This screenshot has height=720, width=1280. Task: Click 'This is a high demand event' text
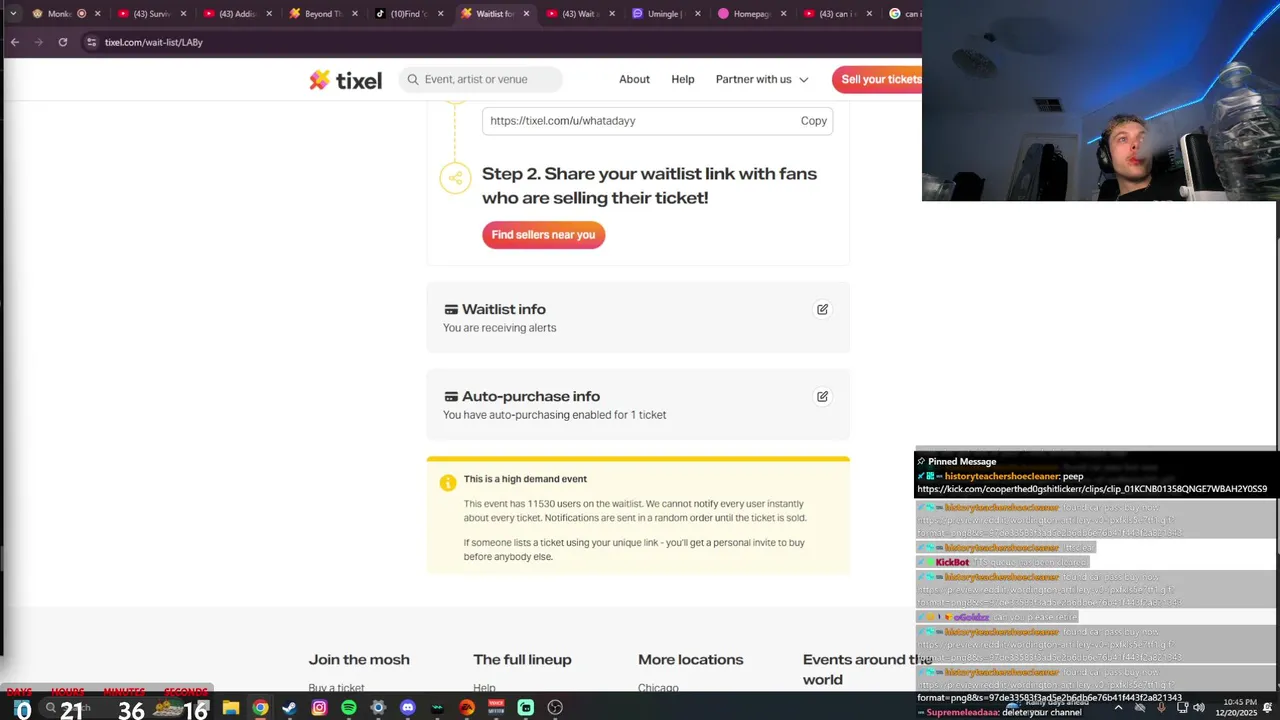525,479
